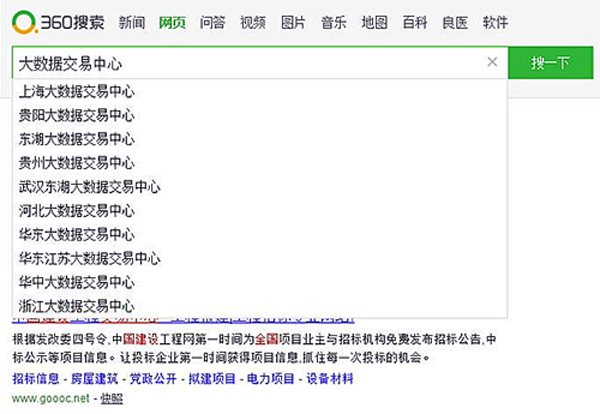Open the 快照 cached page link
Image resolution: width=600 pixels, height=414 pixels.
coord(111,399)
